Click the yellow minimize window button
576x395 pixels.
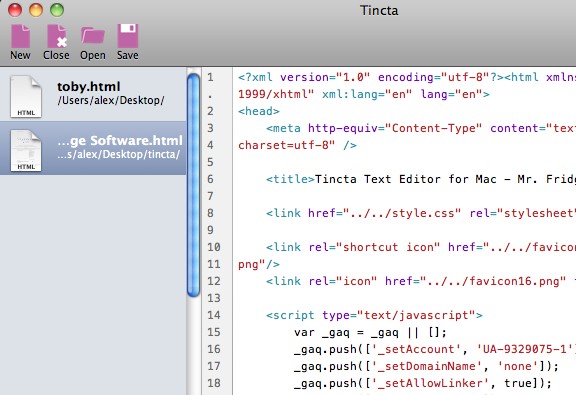[x=36, y=10]
